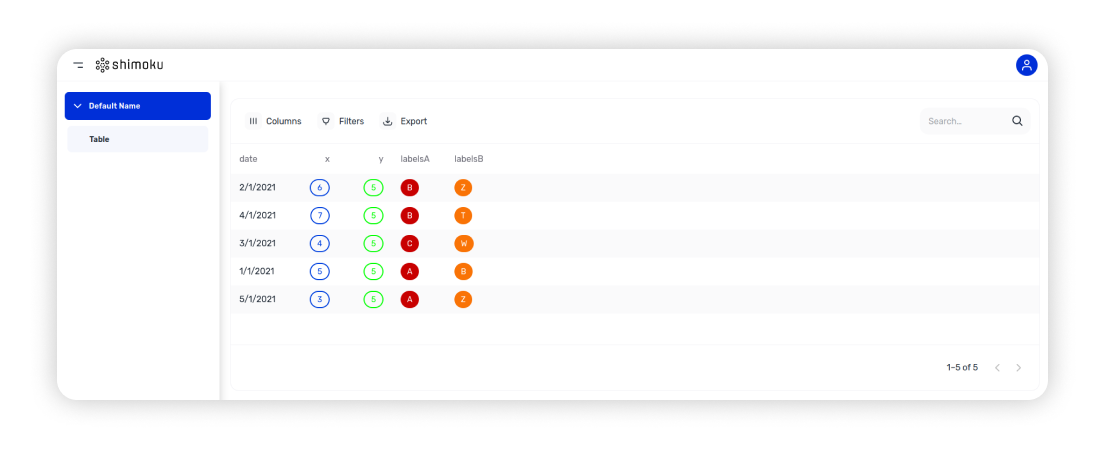Click the search magnifier icon
This screenshot has height=450, width=1105.
coord(1017,121)
